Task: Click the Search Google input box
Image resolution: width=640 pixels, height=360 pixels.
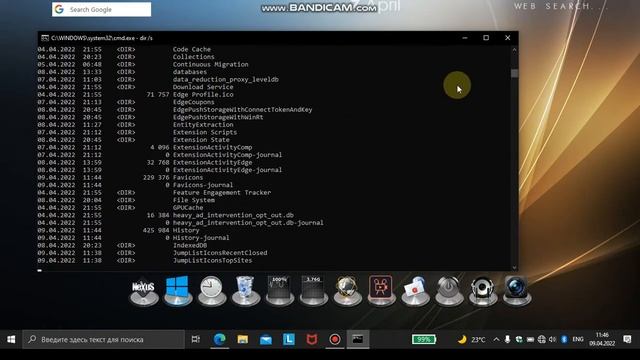Action: click(x=102, y=9)
